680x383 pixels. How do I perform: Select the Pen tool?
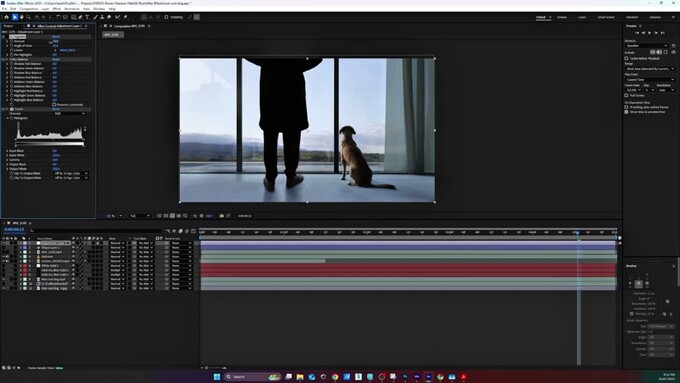pos(80,17)
